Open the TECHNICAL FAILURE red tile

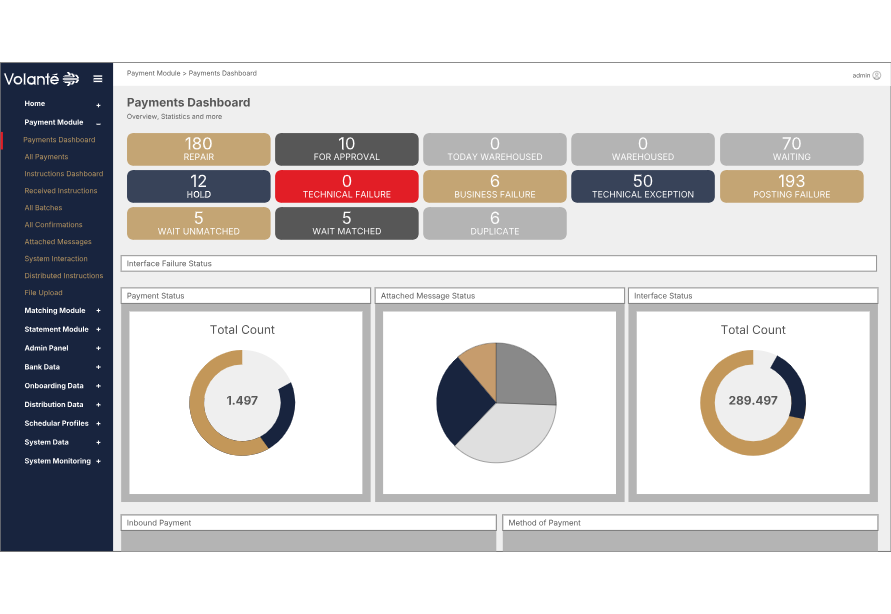(346, 187)
